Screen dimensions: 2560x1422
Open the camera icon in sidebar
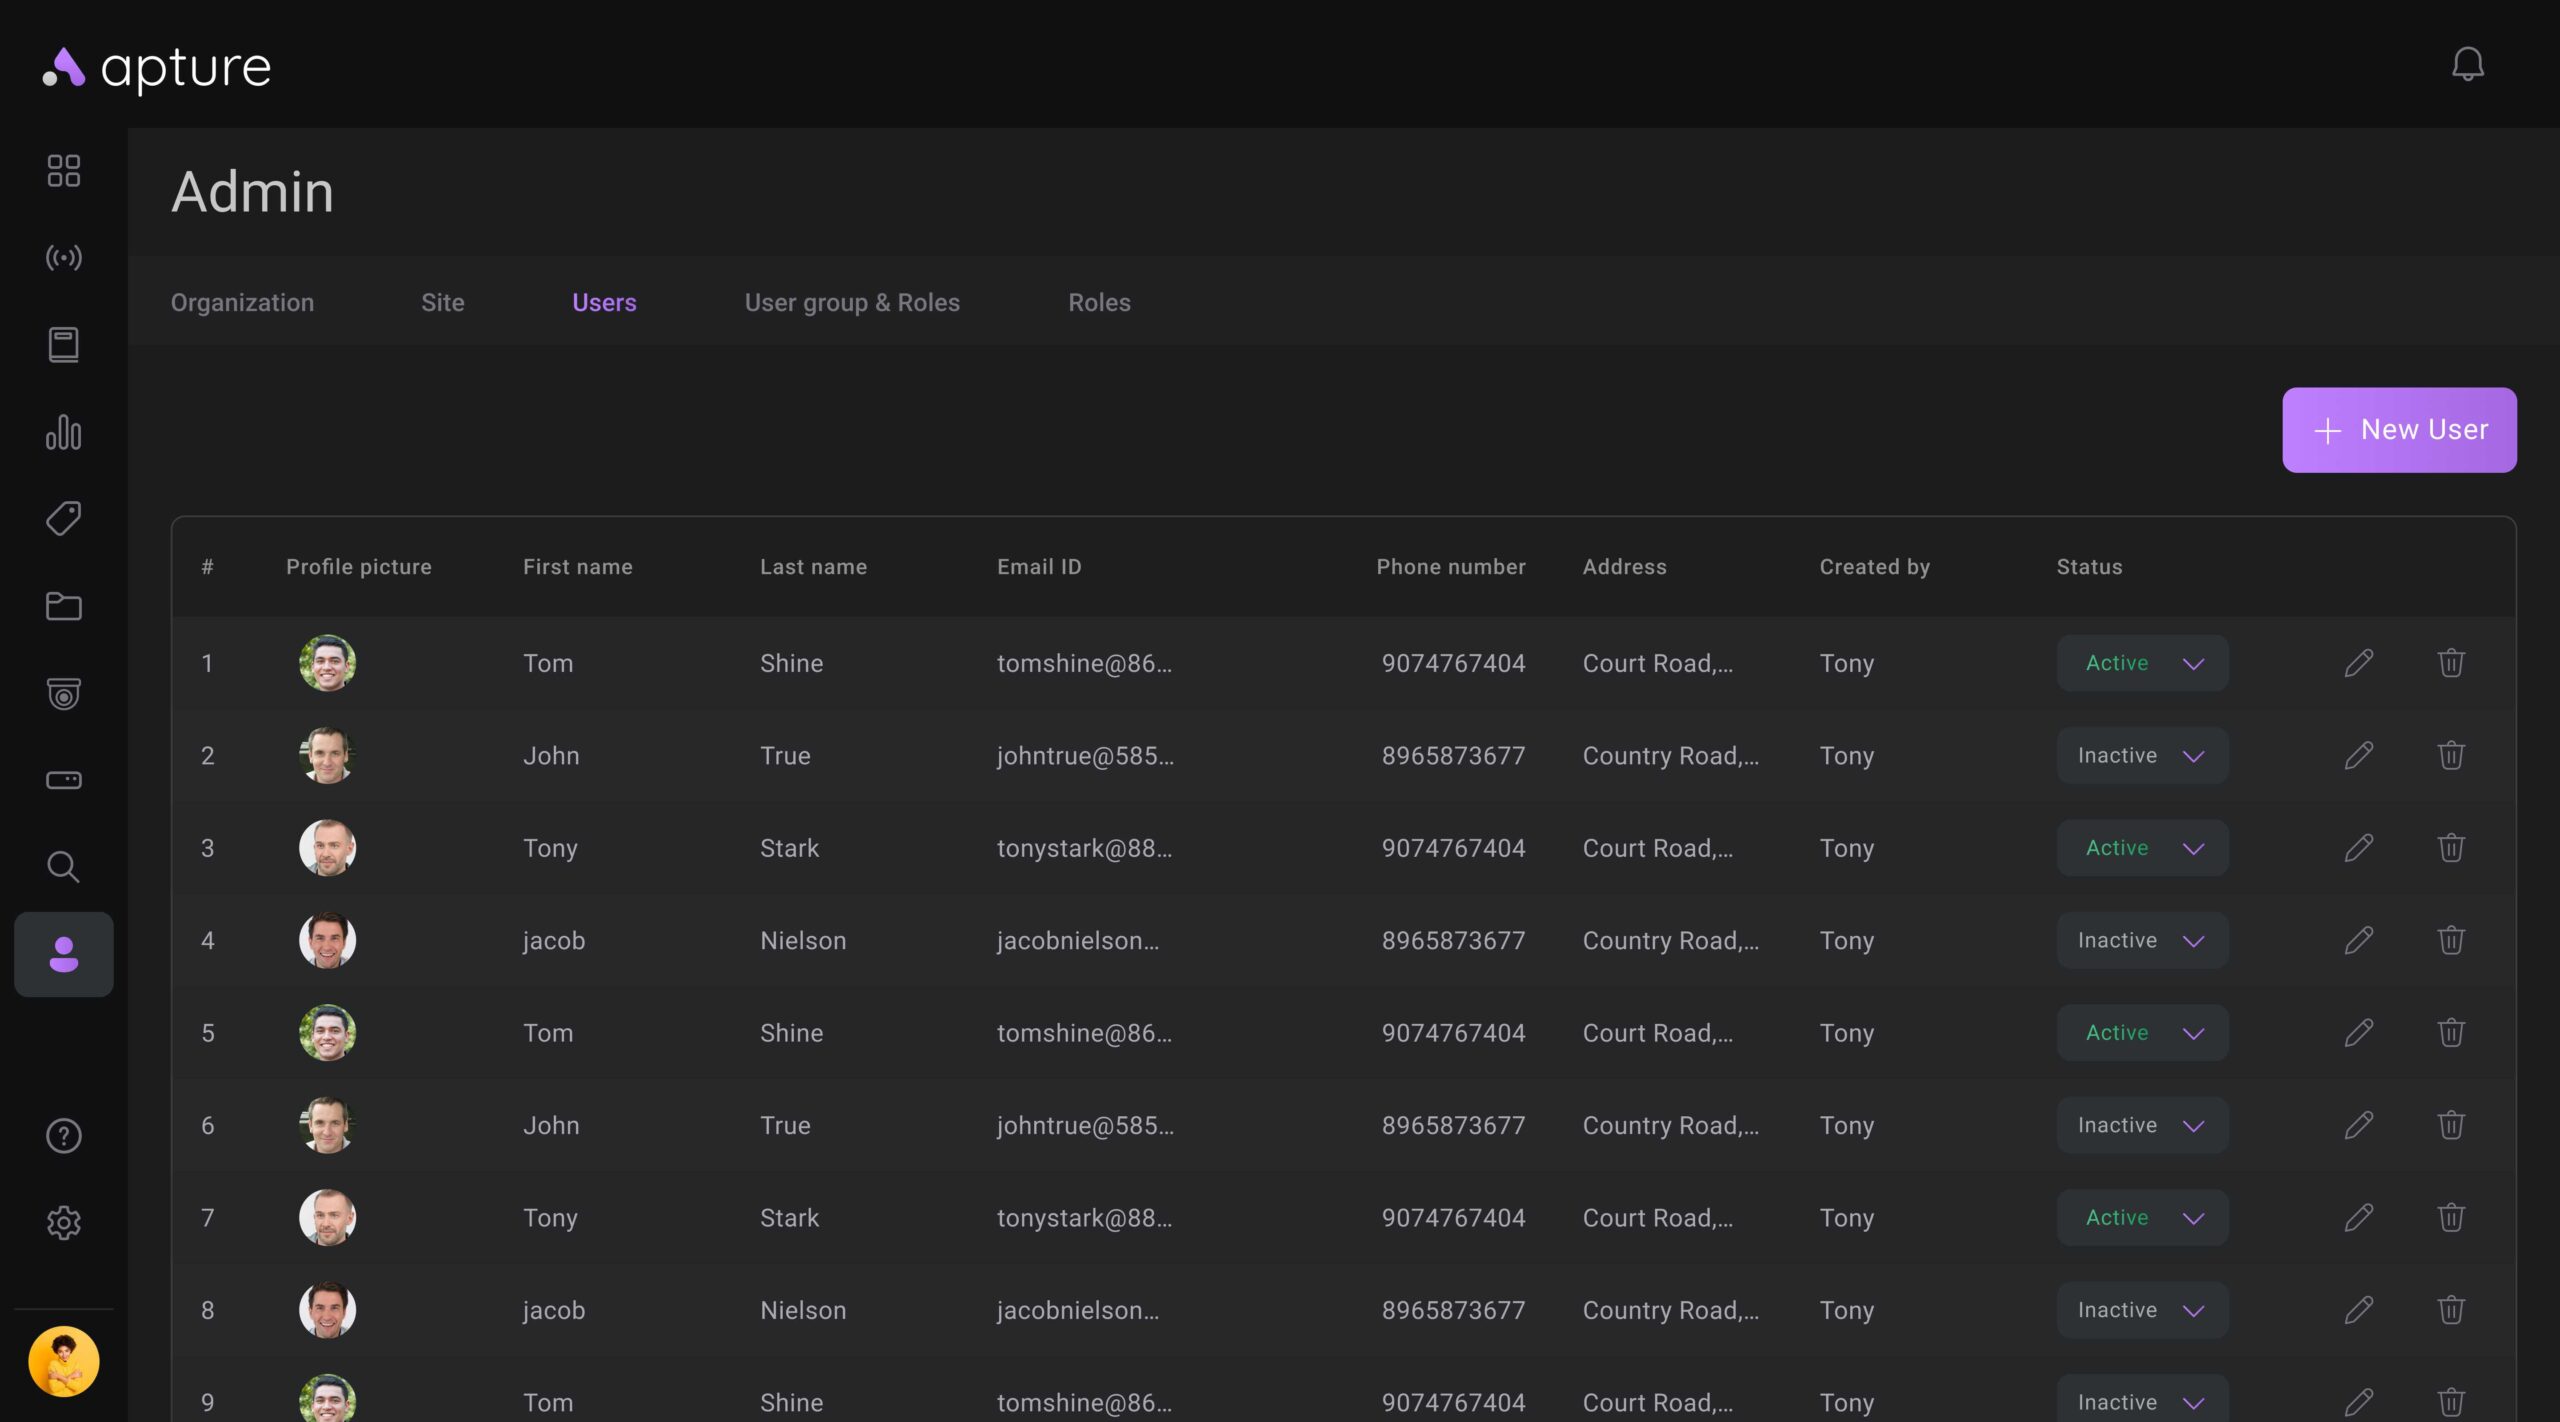[x=63, y=693]
